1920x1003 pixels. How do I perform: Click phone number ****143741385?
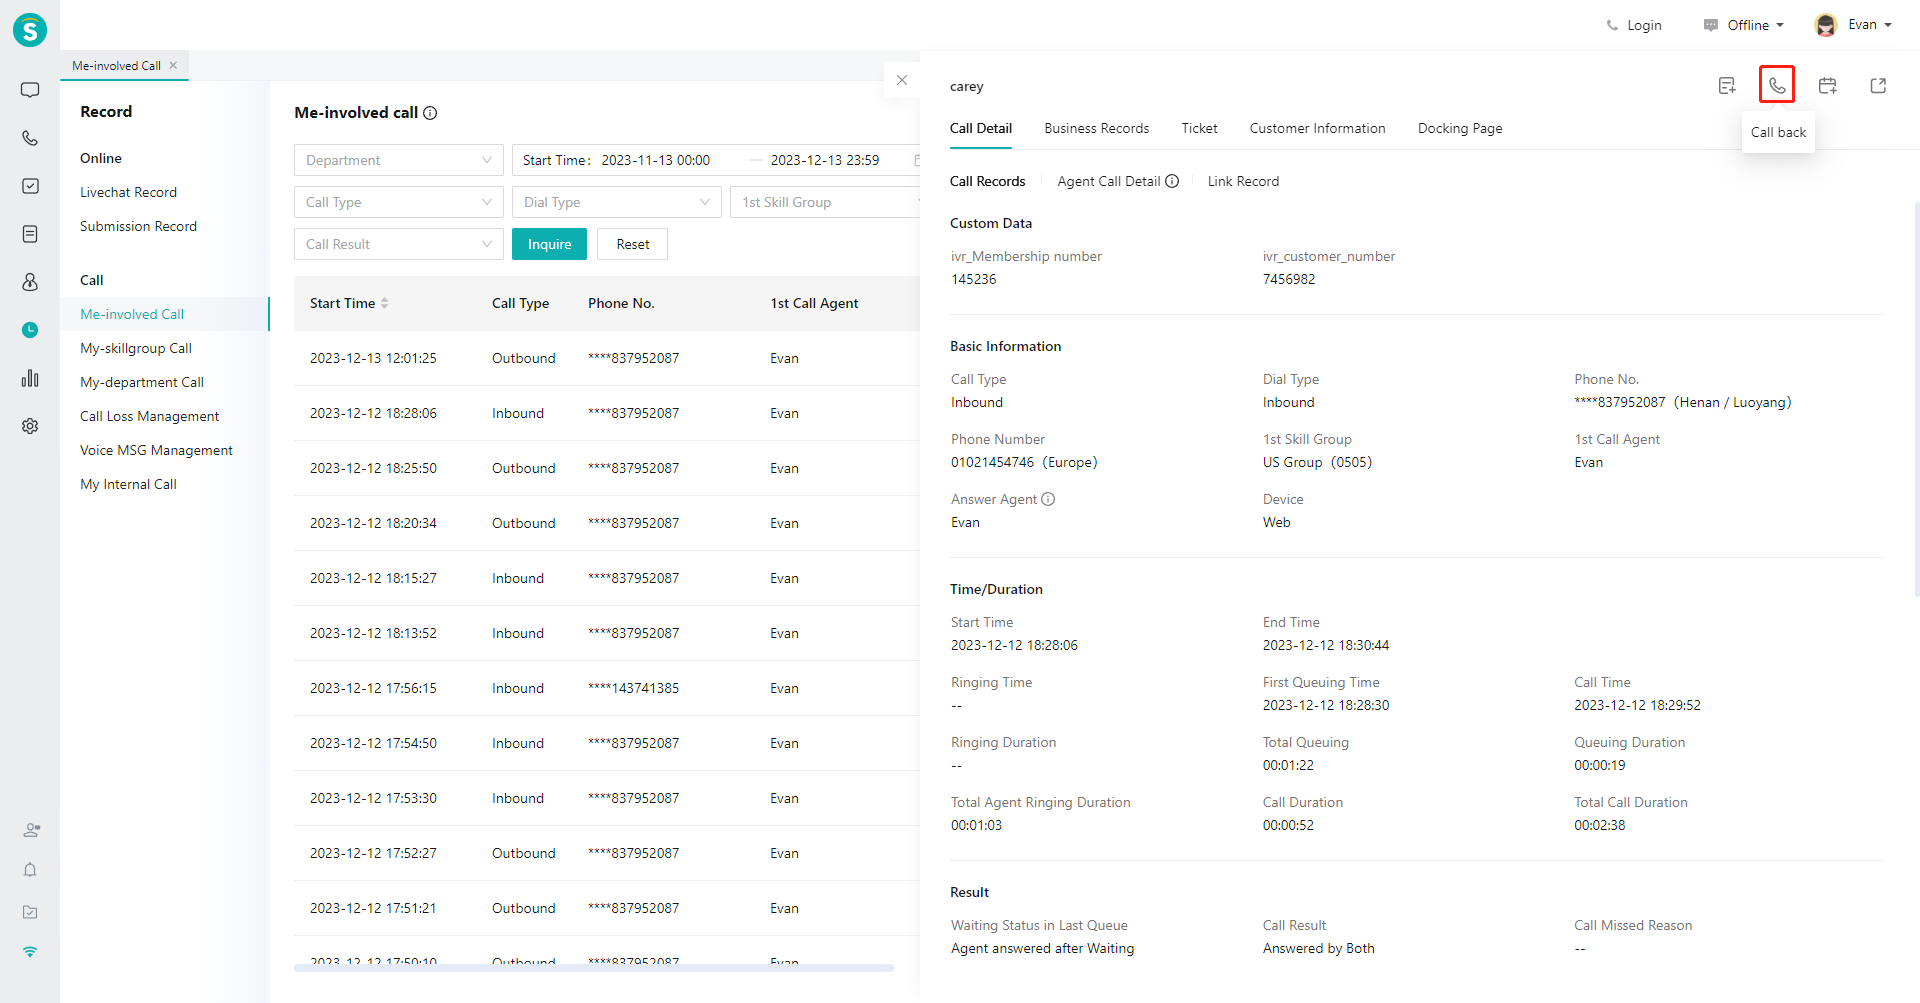(x=633, y=688)
